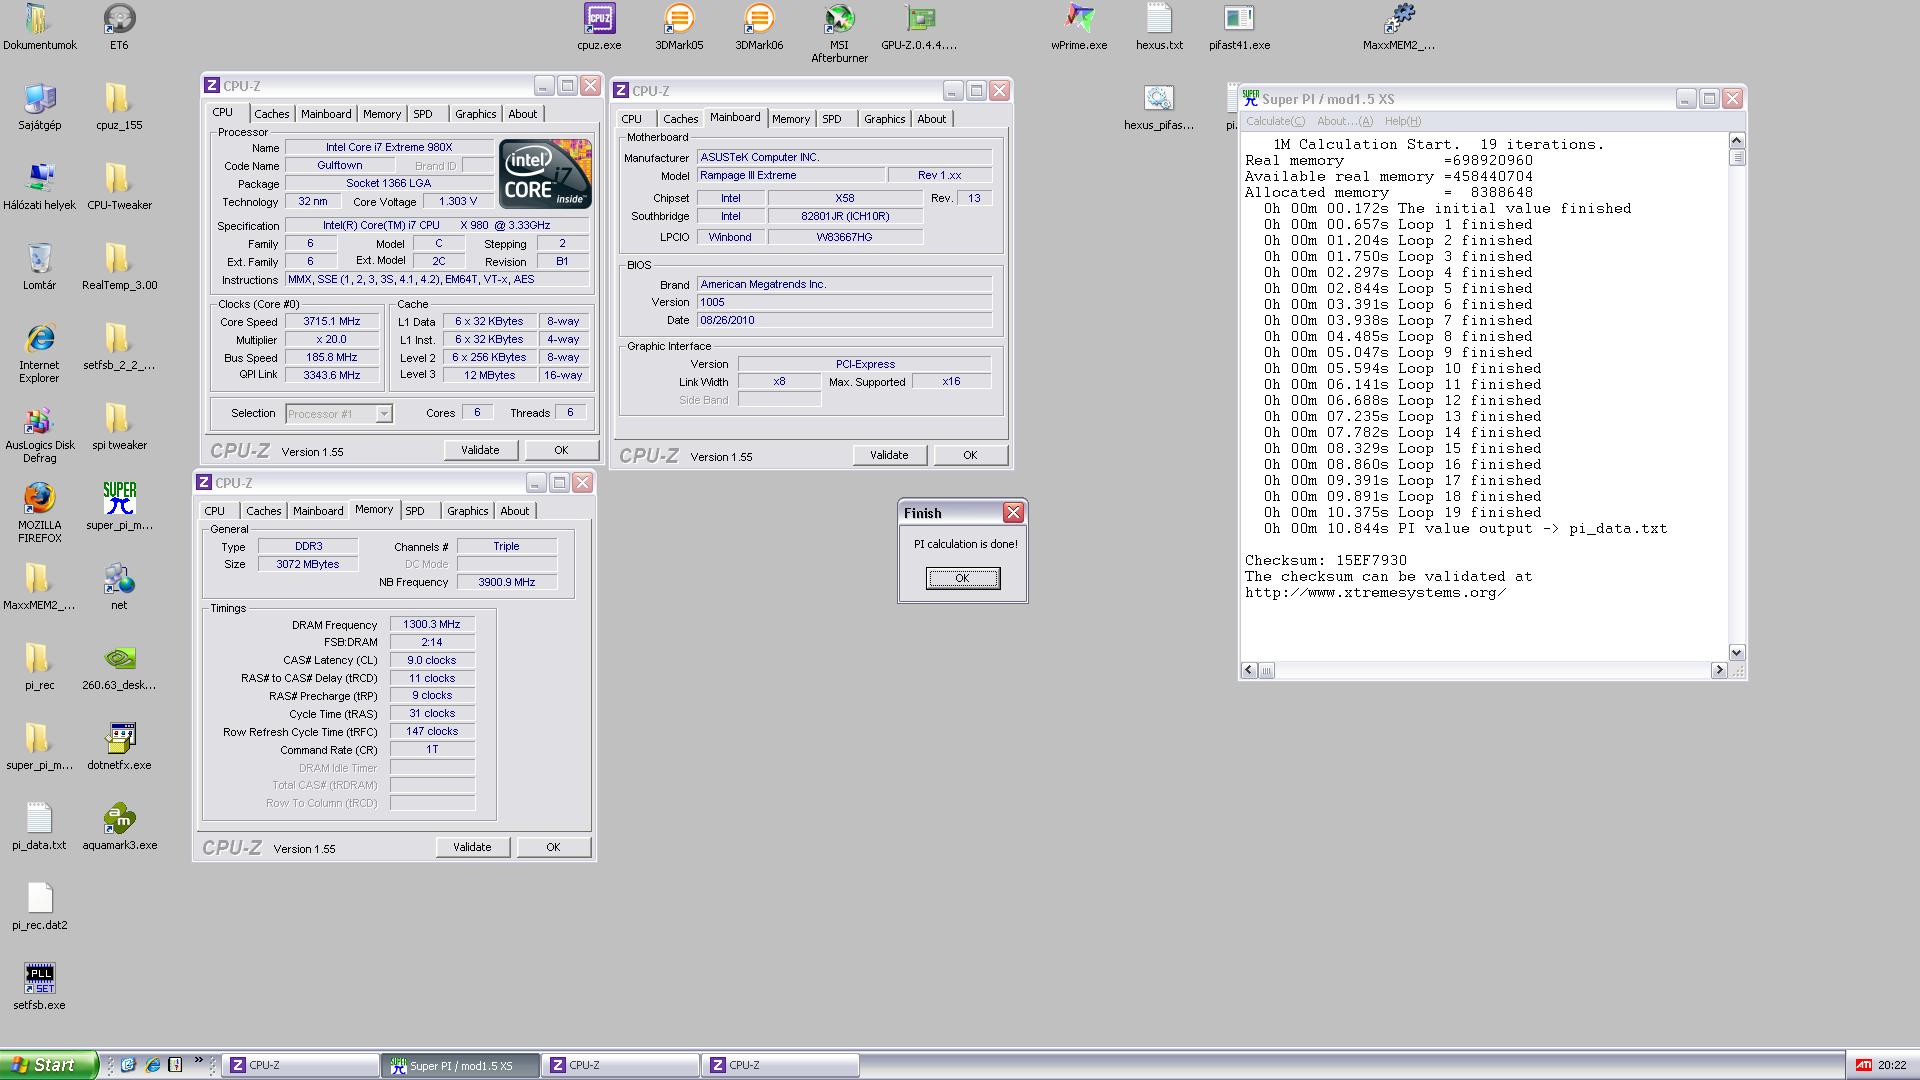
Task: Click OK in the CPU-Z Memory window
Action: coord(553,847)
